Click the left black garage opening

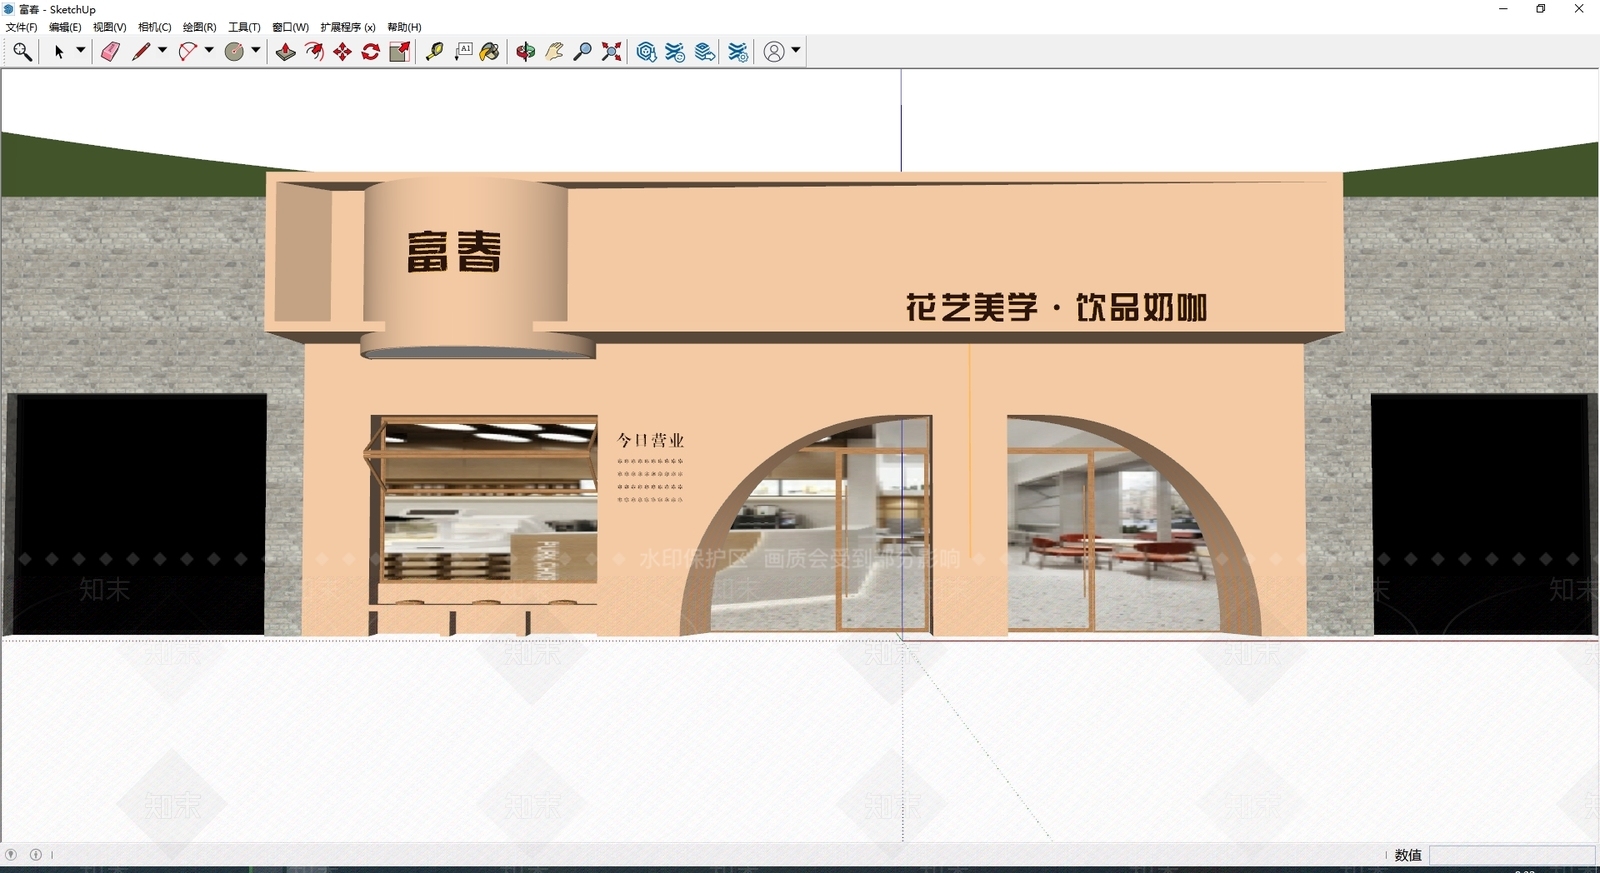pos(138,514)
